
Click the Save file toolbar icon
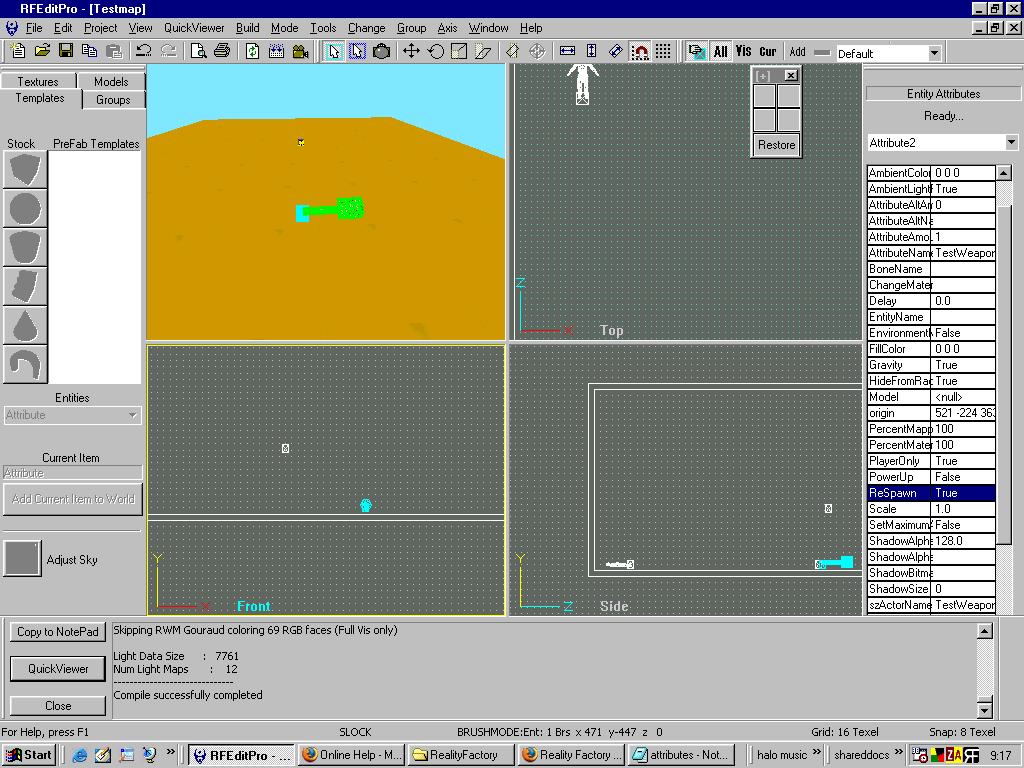(66, 51)
